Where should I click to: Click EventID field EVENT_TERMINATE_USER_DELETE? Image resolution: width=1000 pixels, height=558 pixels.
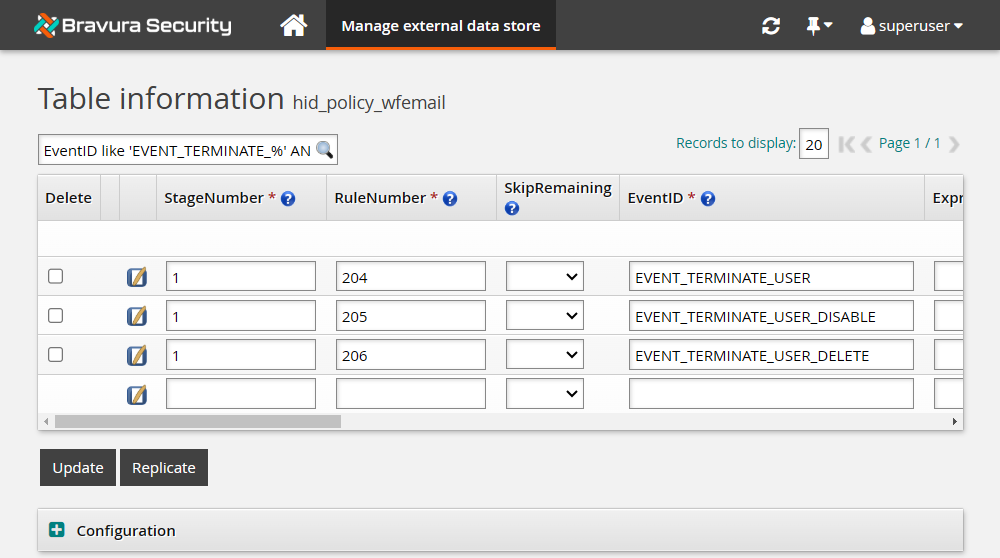[x=771, y=355]
